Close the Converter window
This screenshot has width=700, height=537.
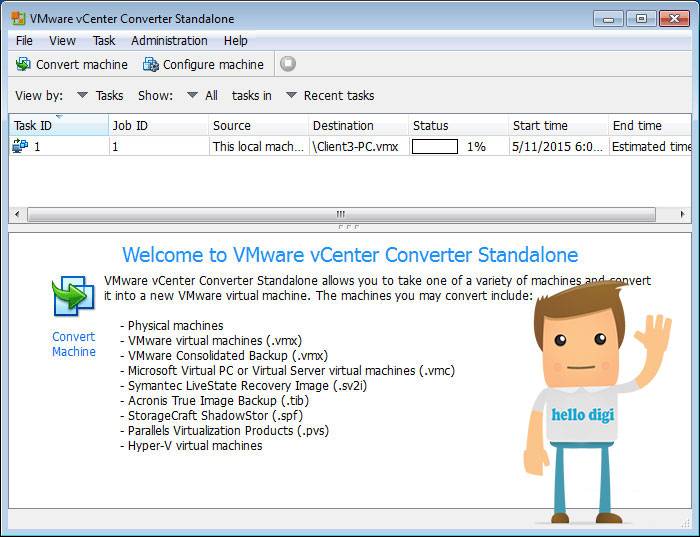674,19
